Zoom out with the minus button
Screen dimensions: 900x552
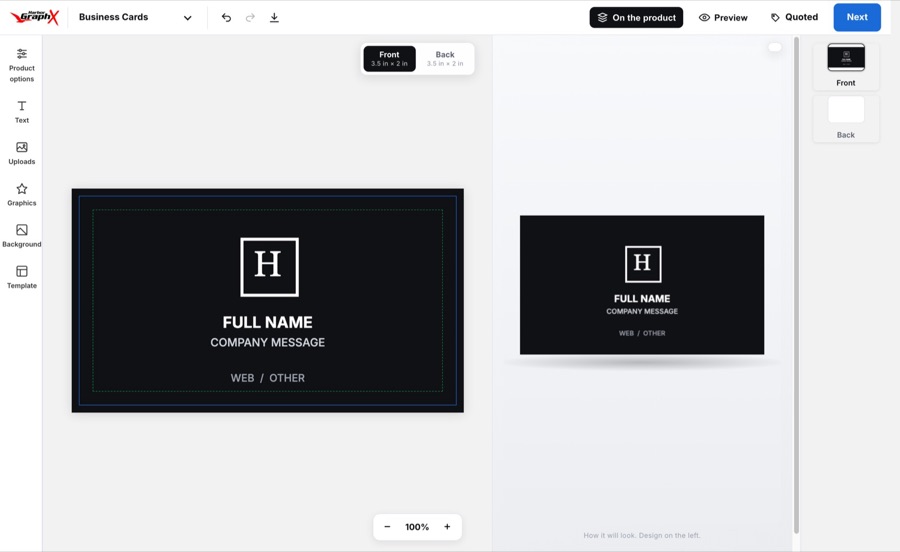pyautogui.click(x=387, y=527)
